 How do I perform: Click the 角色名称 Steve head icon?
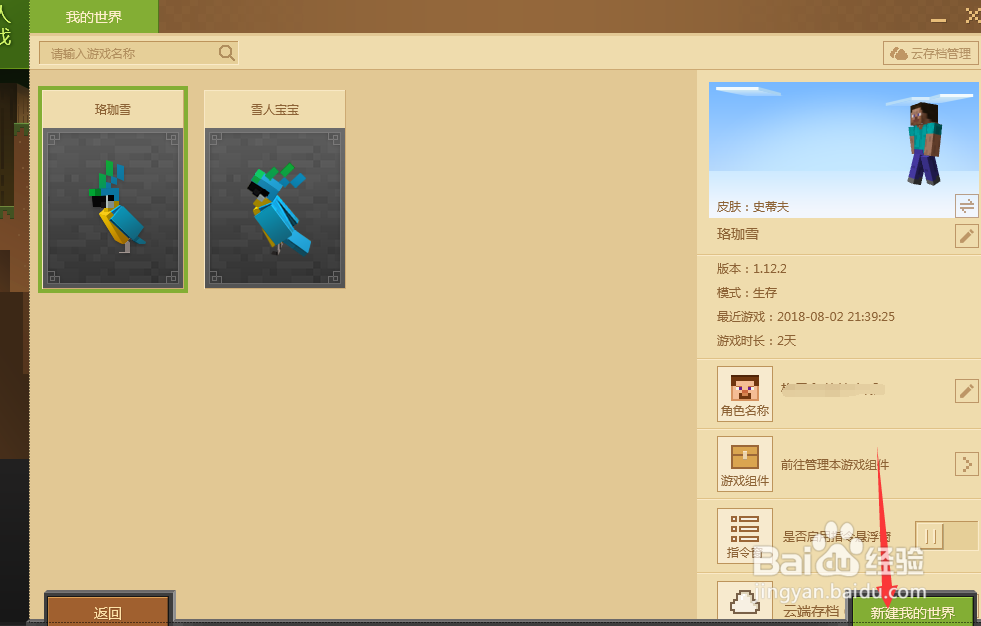[x=745, y=394]
